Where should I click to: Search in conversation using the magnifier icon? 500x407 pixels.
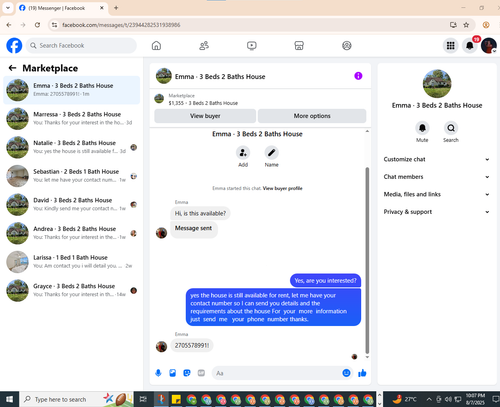(451, 128)
